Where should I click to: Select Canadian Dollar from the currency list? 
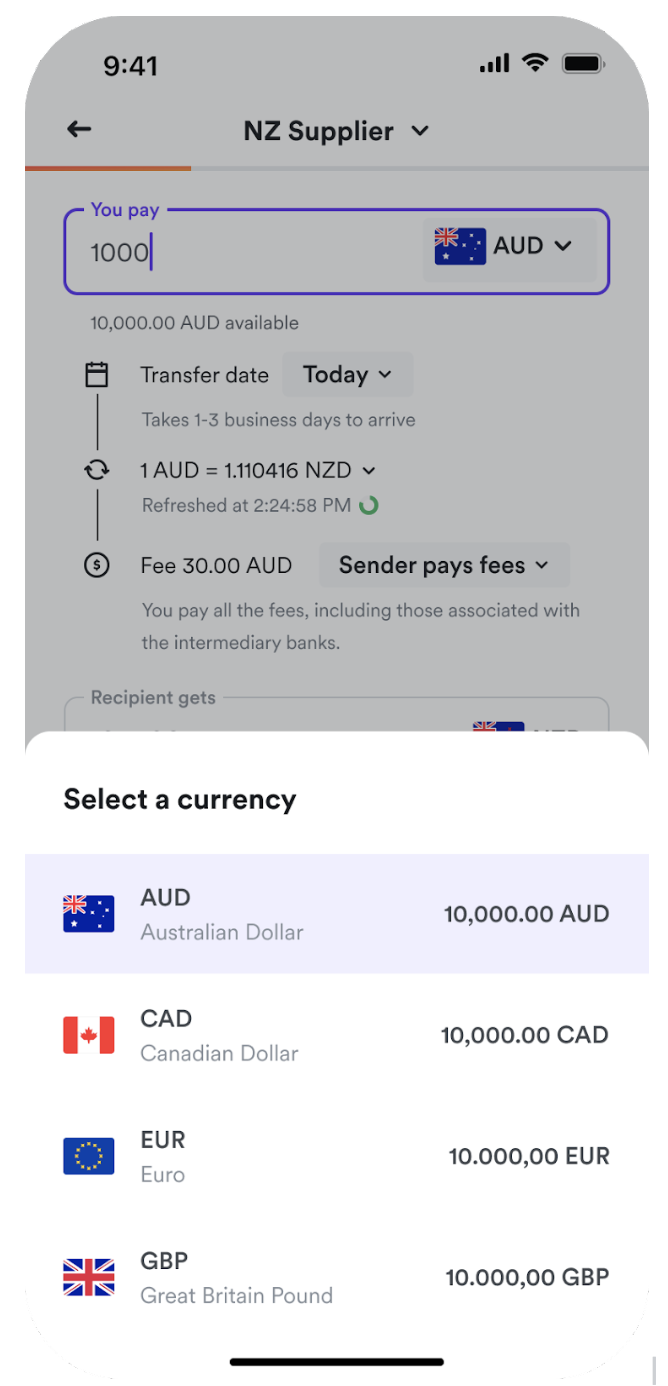coord(336,1035)
